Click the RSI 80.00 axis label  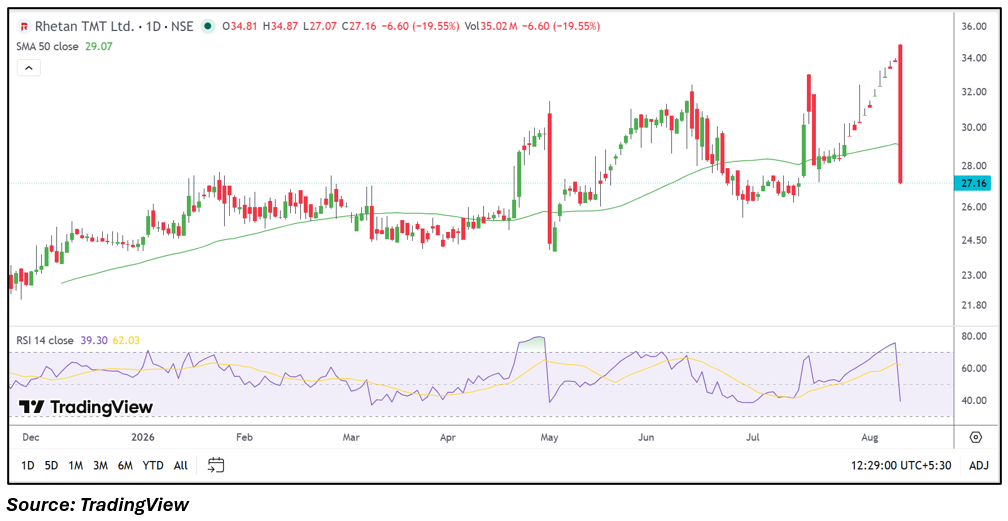tap(975, 336)
